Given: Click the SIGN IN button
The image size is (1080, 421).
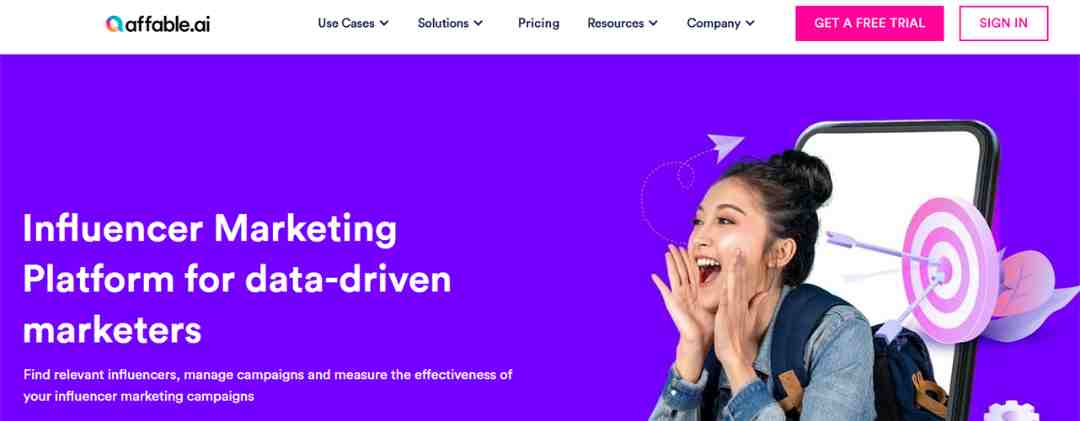Looking at the screenshot, I should click(x=1004, y=23).
